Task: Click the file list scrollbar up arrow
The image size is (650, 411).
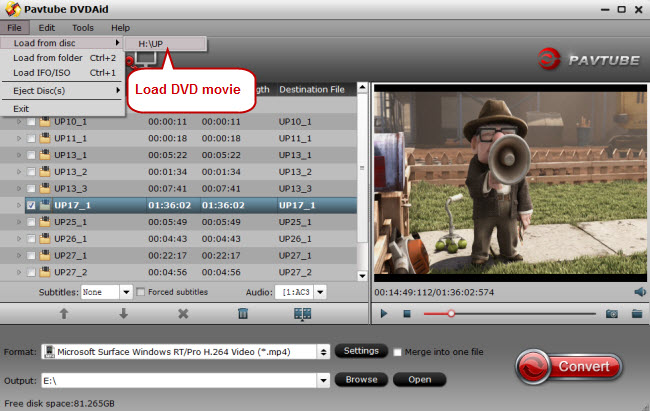Action: (x=362, y=88)
